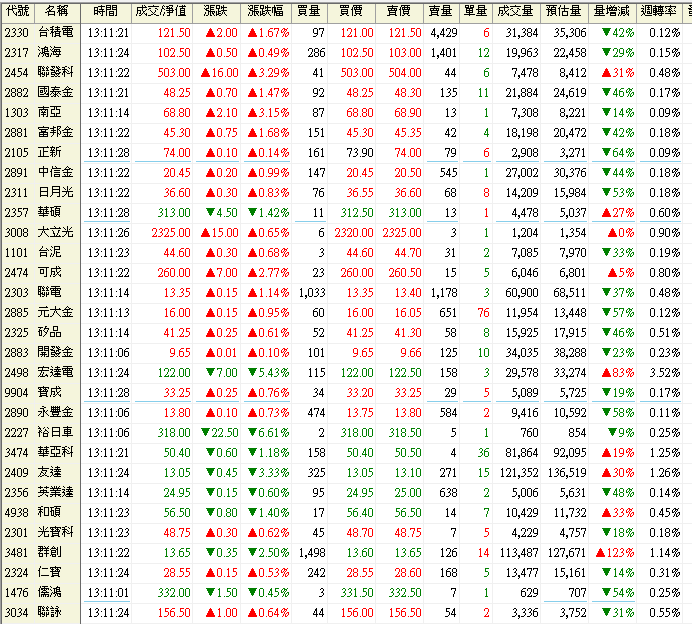Click stock code 3008

tap(17, 233)
